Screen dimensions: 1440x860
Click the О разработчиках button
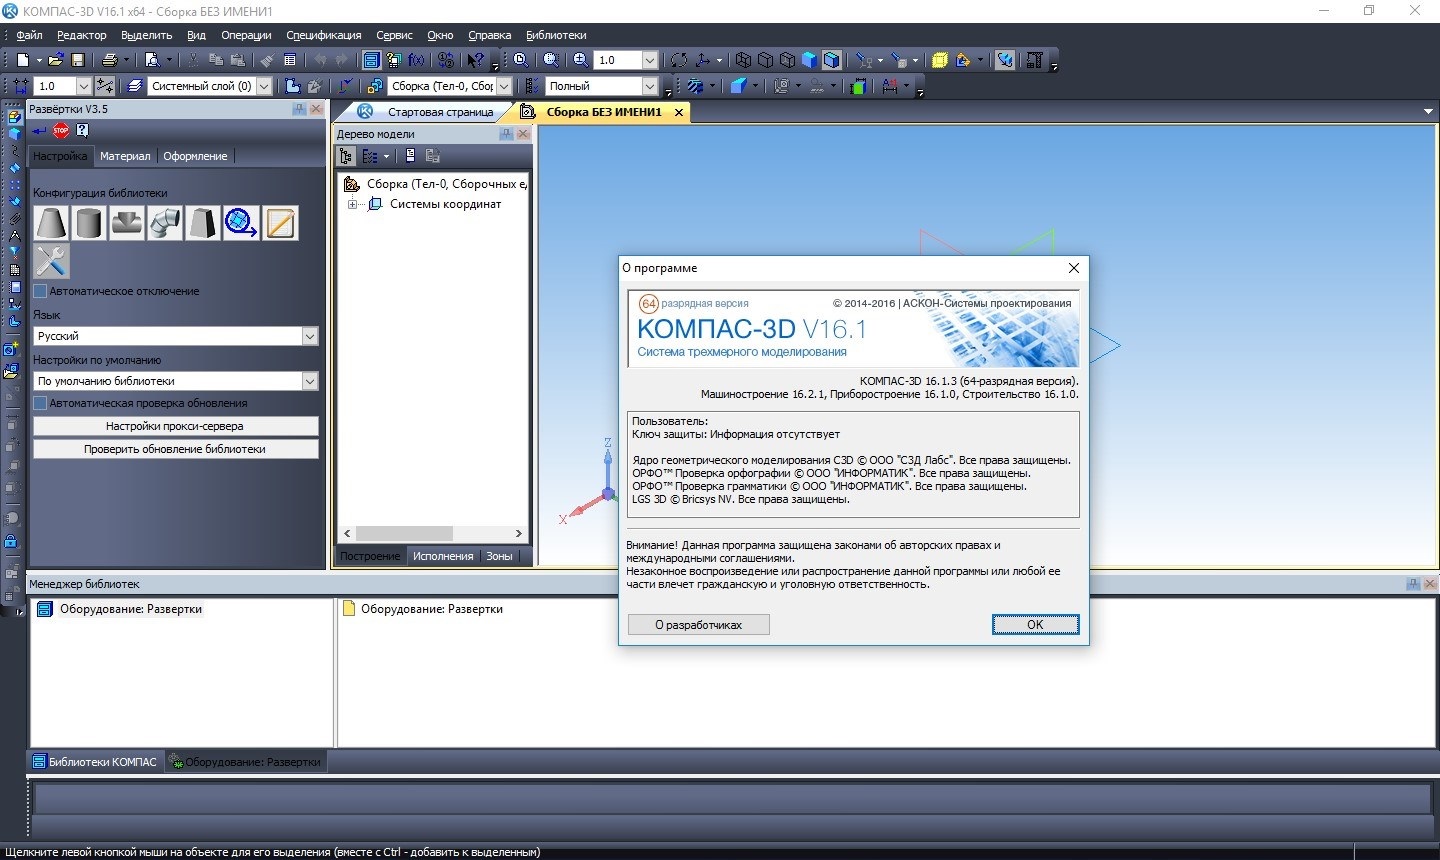click(x=698, y=624)
